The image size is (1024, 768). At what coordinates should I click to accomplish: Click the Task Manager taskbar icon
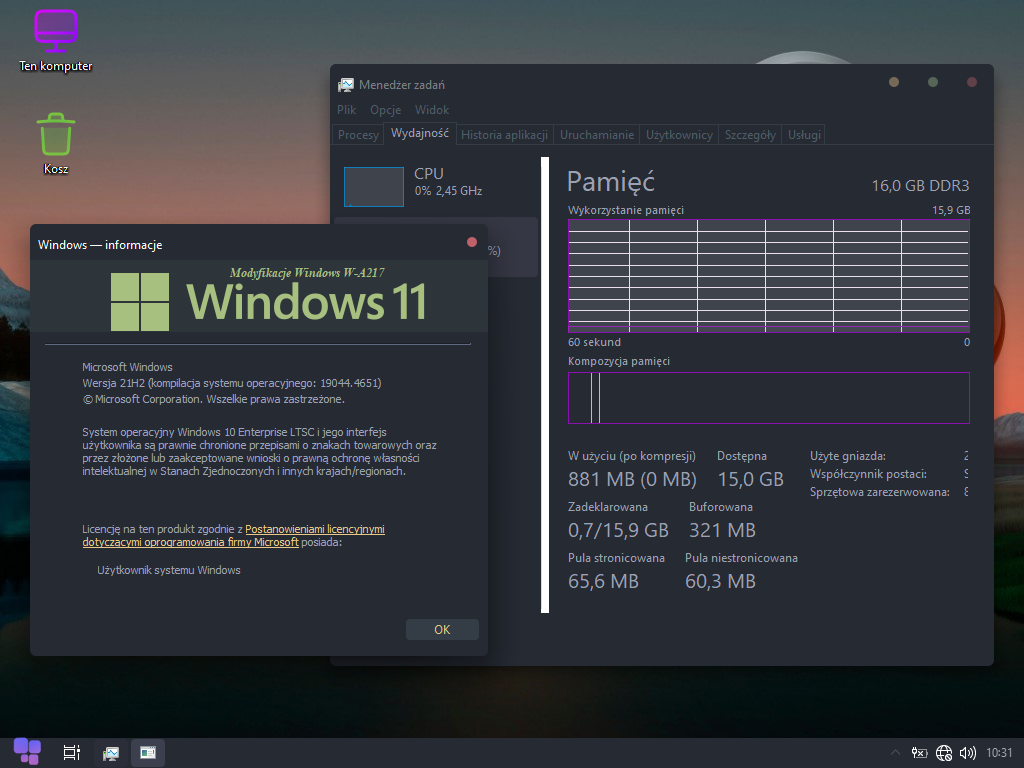(111, 753)
